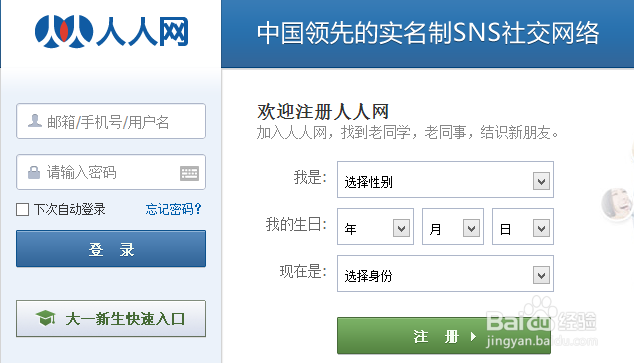Click the 欢迎注册人人网 heading
The width and height of the screenshot is (634, 363).
[323, 112]
